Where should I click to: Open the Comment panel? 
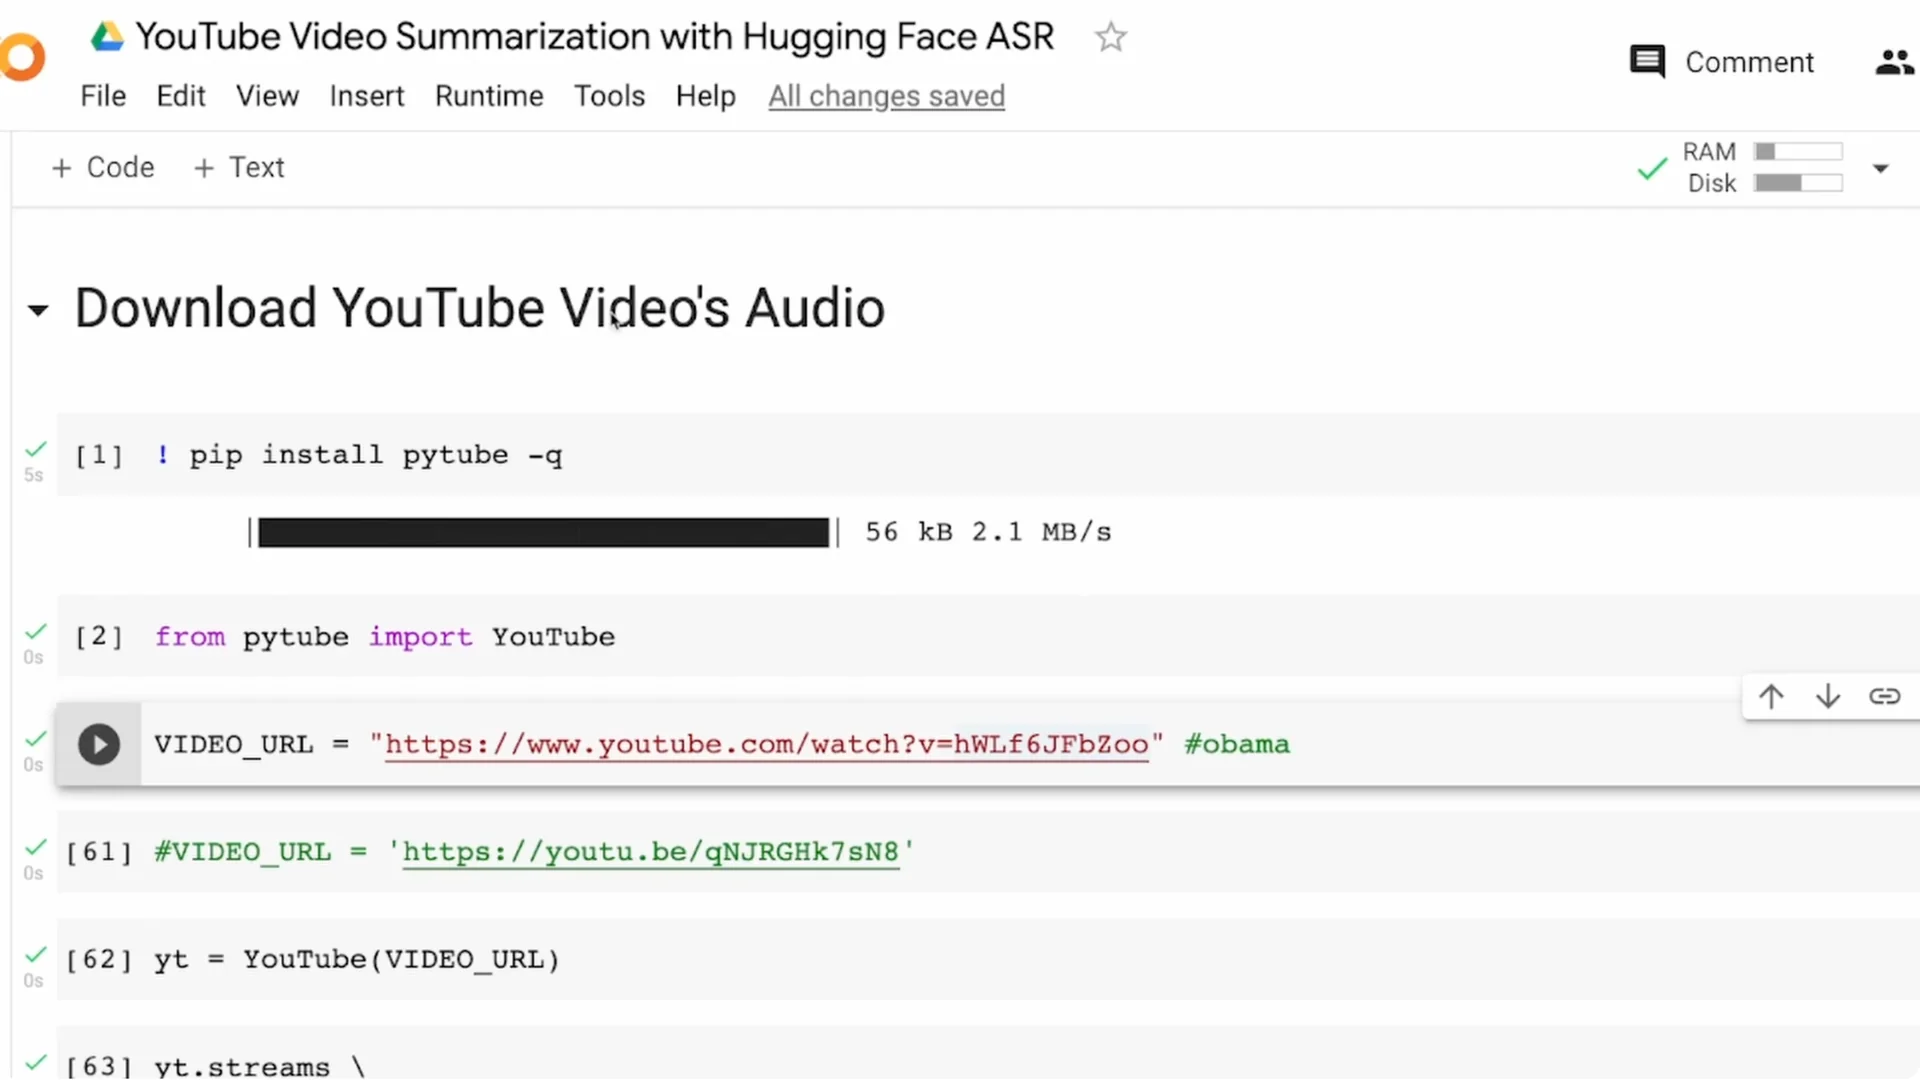pos(1720,61)
